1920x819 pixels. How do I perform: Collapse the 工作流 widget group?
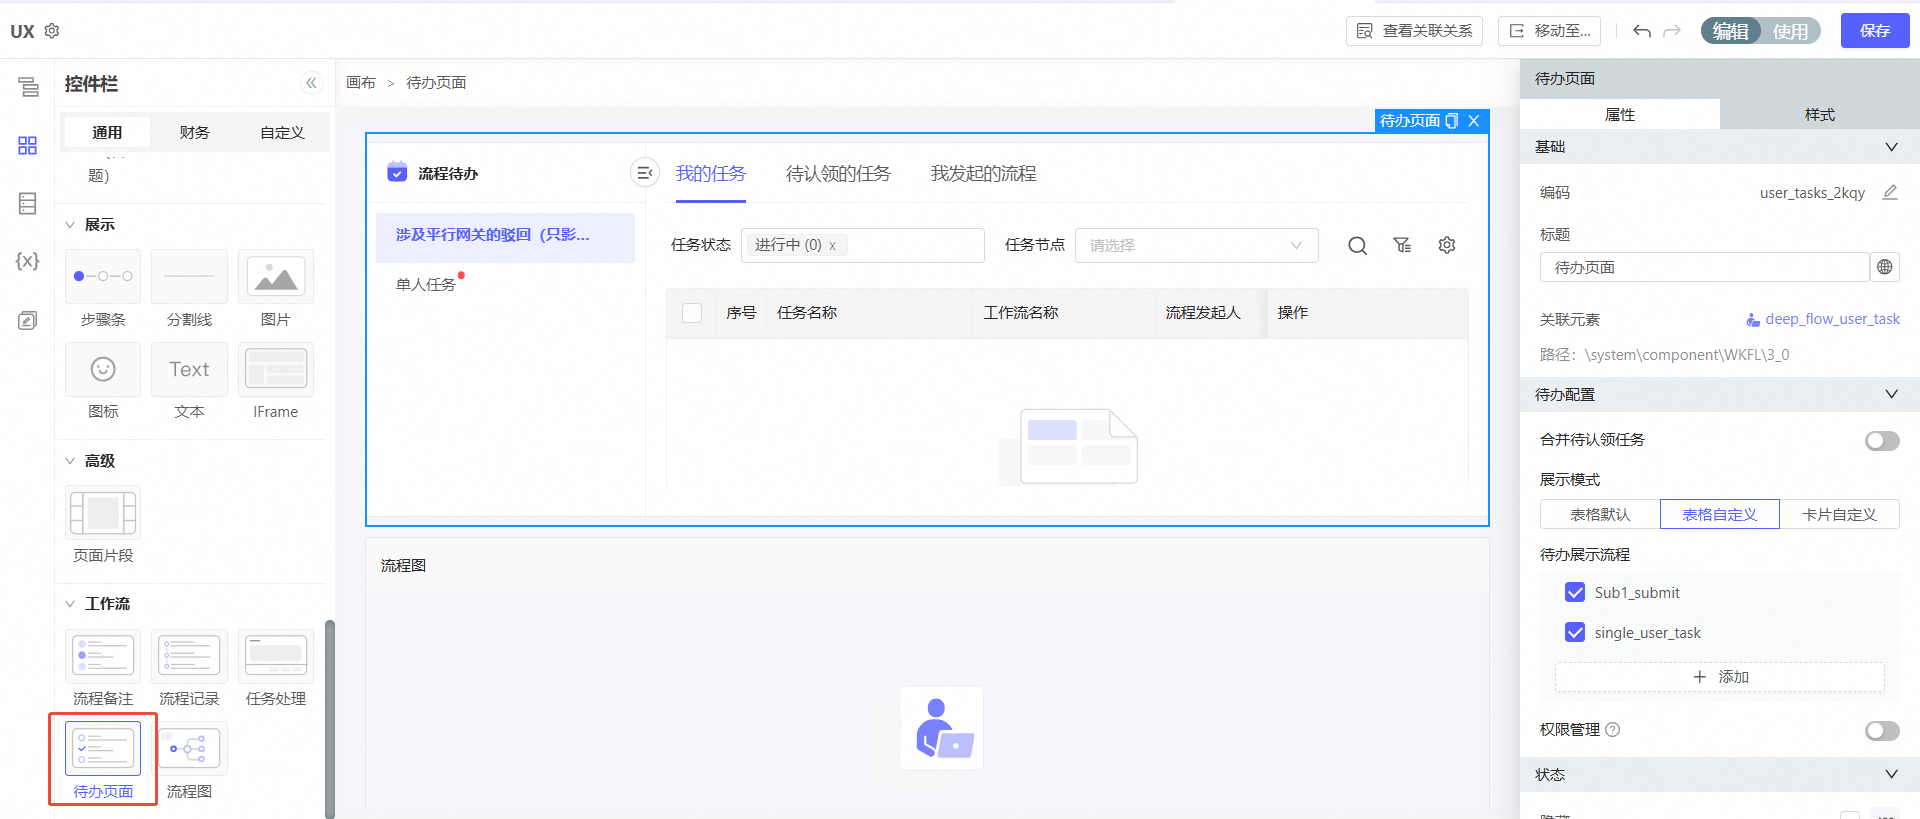[x=70, y=604]
